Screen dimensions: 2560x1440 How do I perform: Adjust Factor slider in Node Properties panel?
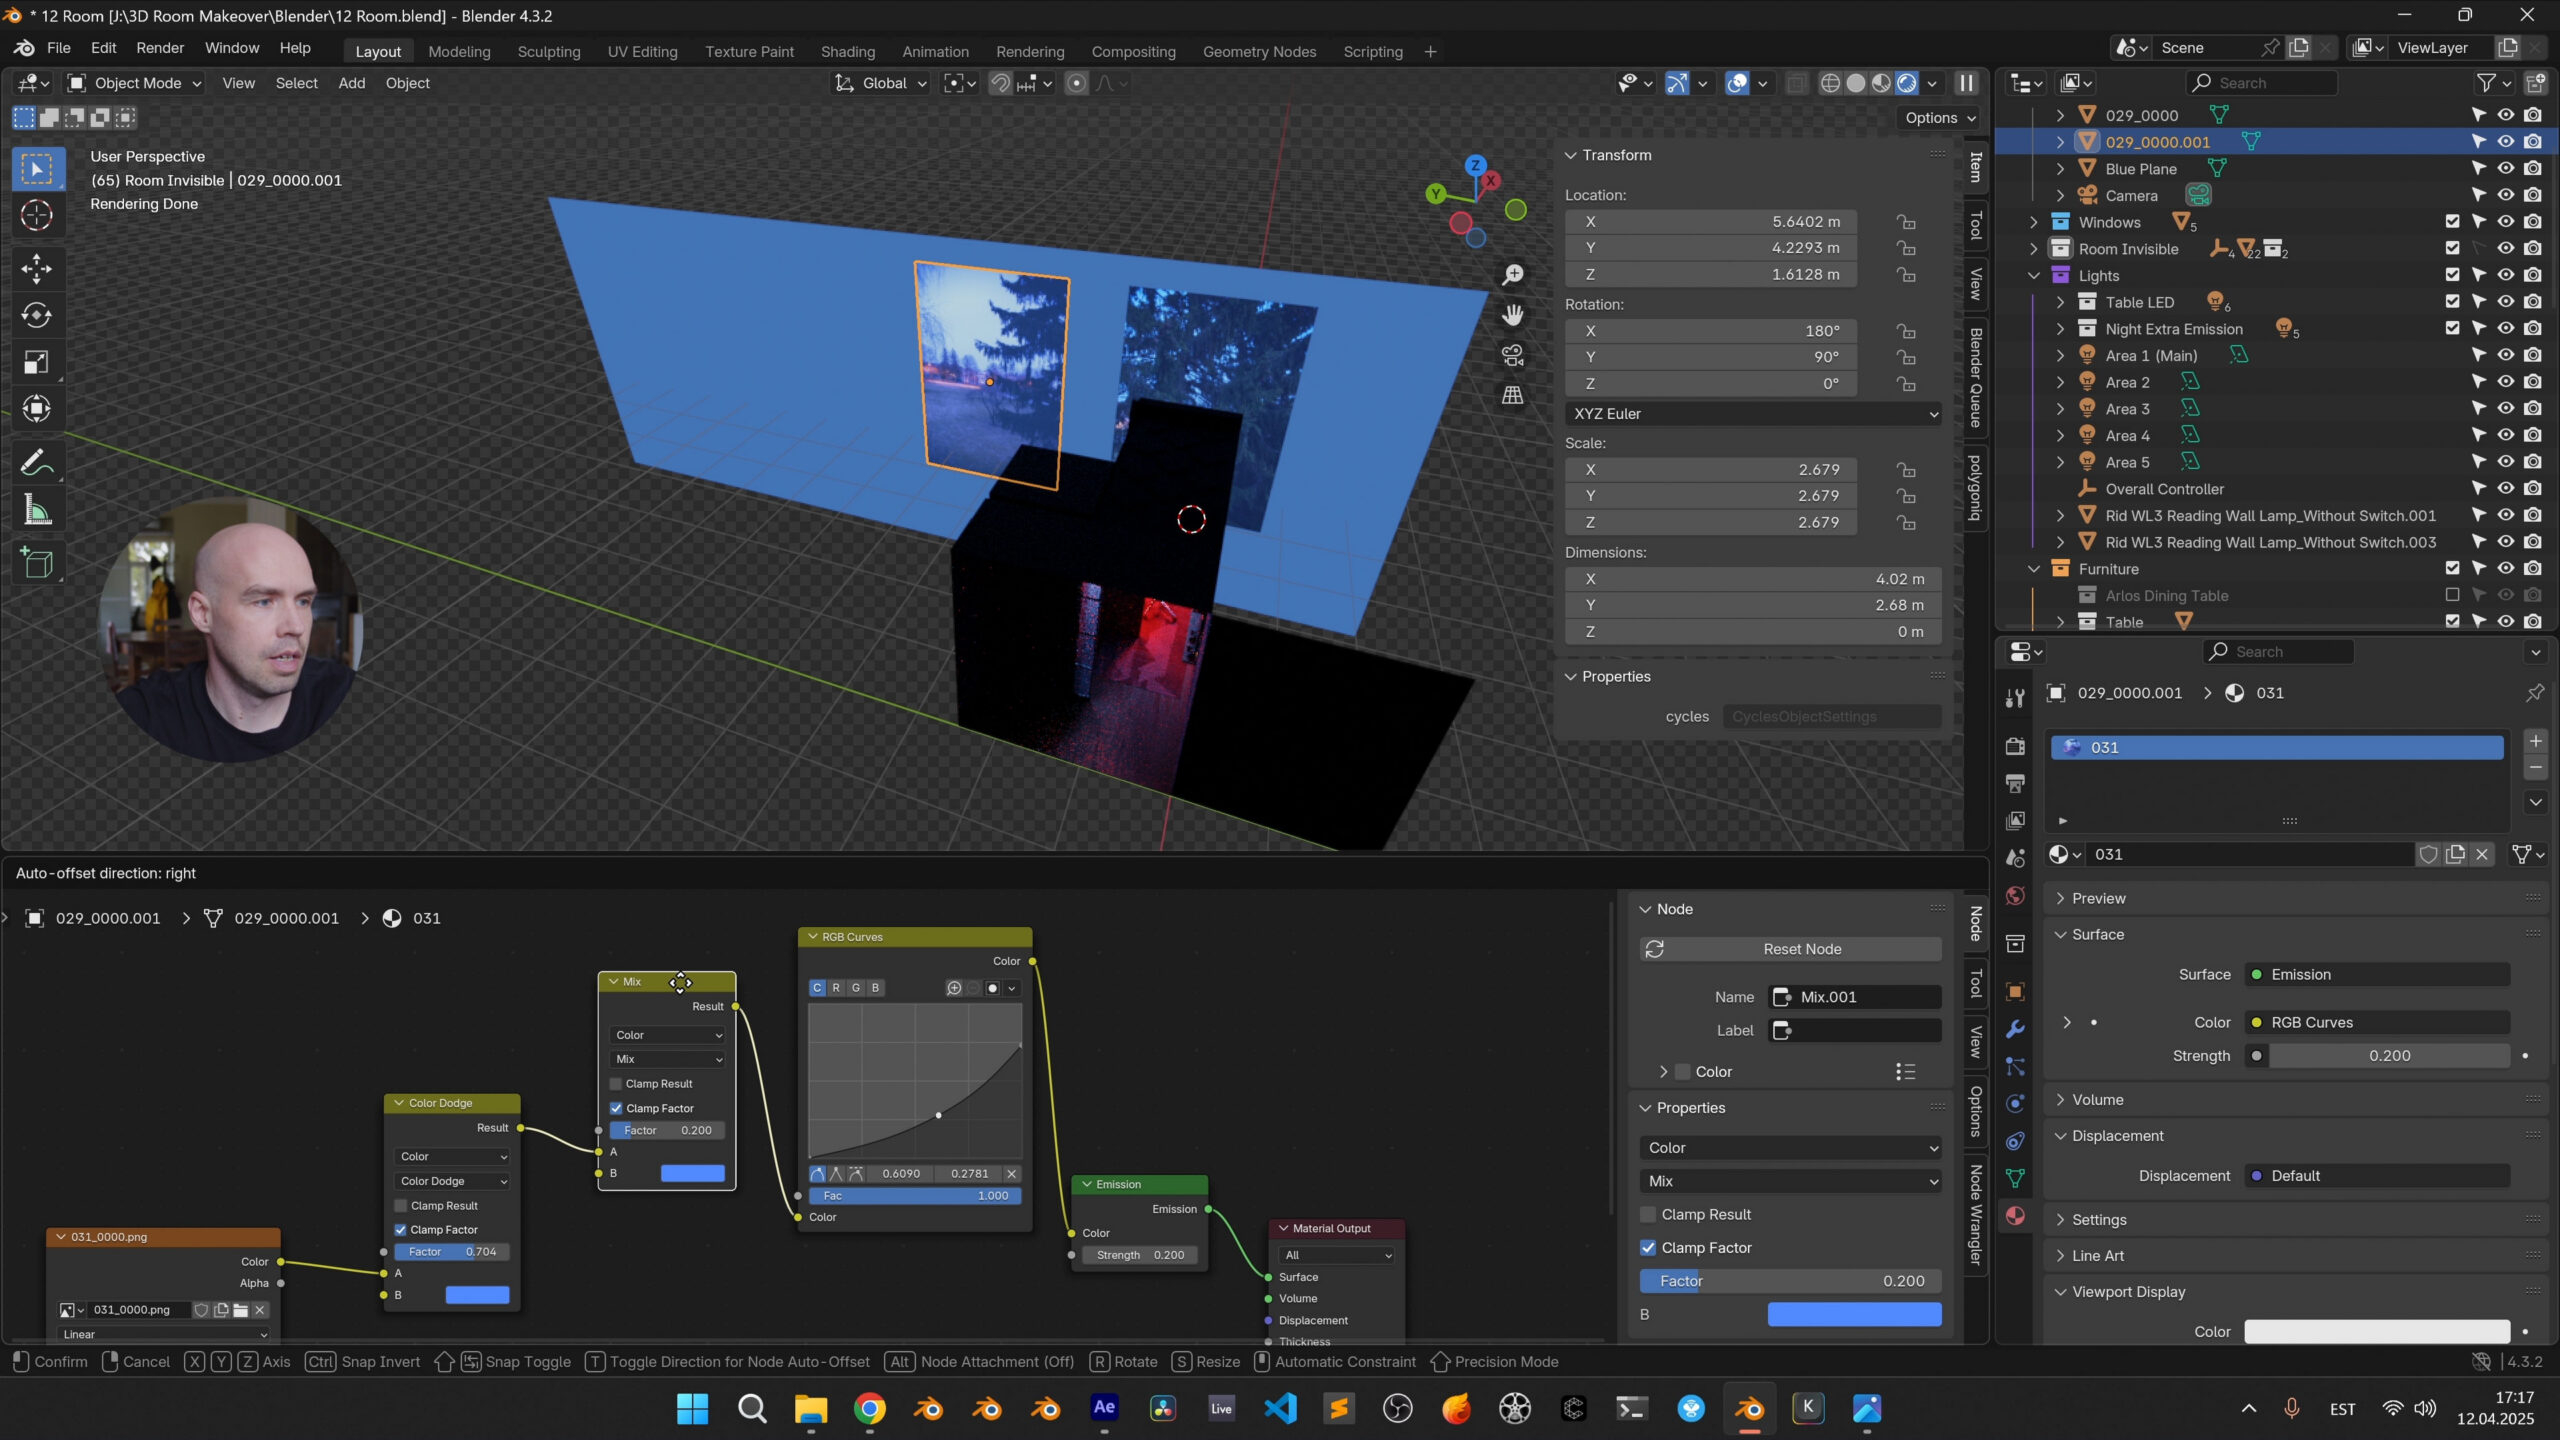(x=1790, y=1281)
